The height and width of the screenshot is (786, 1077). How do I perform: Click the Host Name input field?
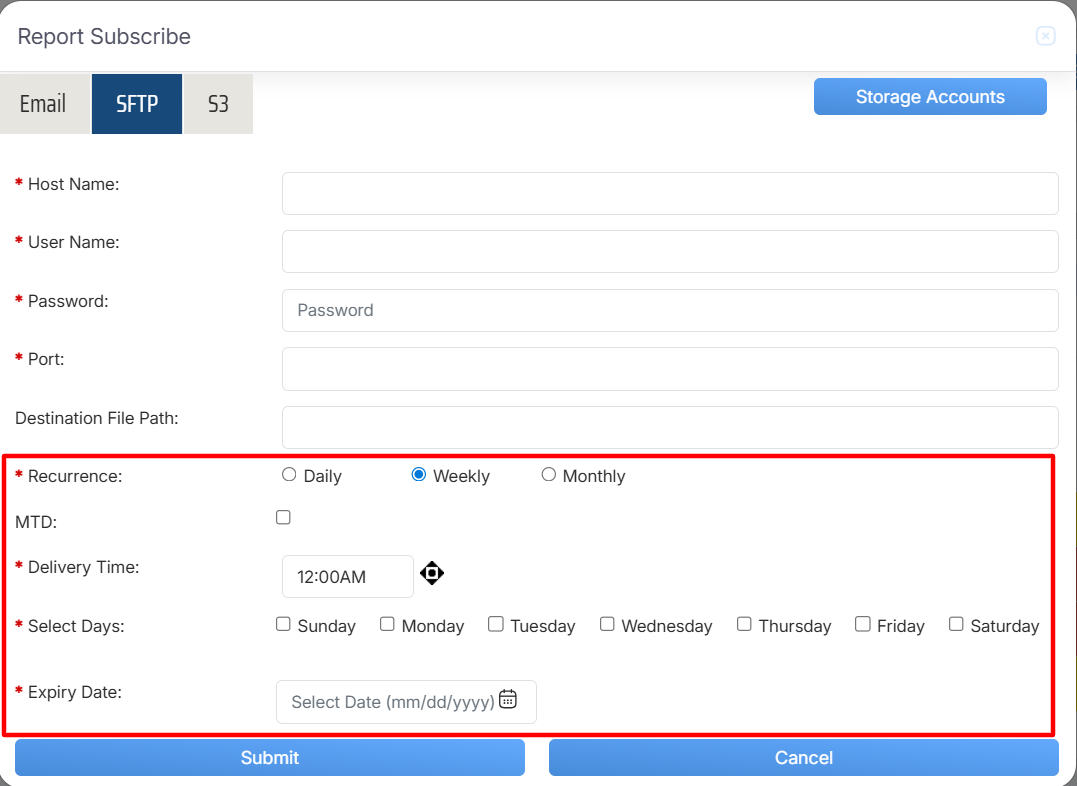(x=670, y=193)
